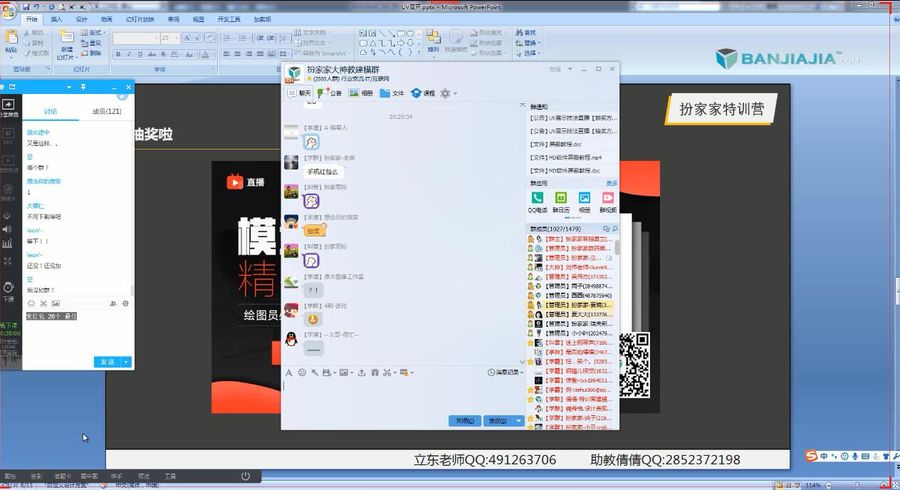Open the 抽奖 message bubble
This screenshot has height=490, width=900.
315,230
